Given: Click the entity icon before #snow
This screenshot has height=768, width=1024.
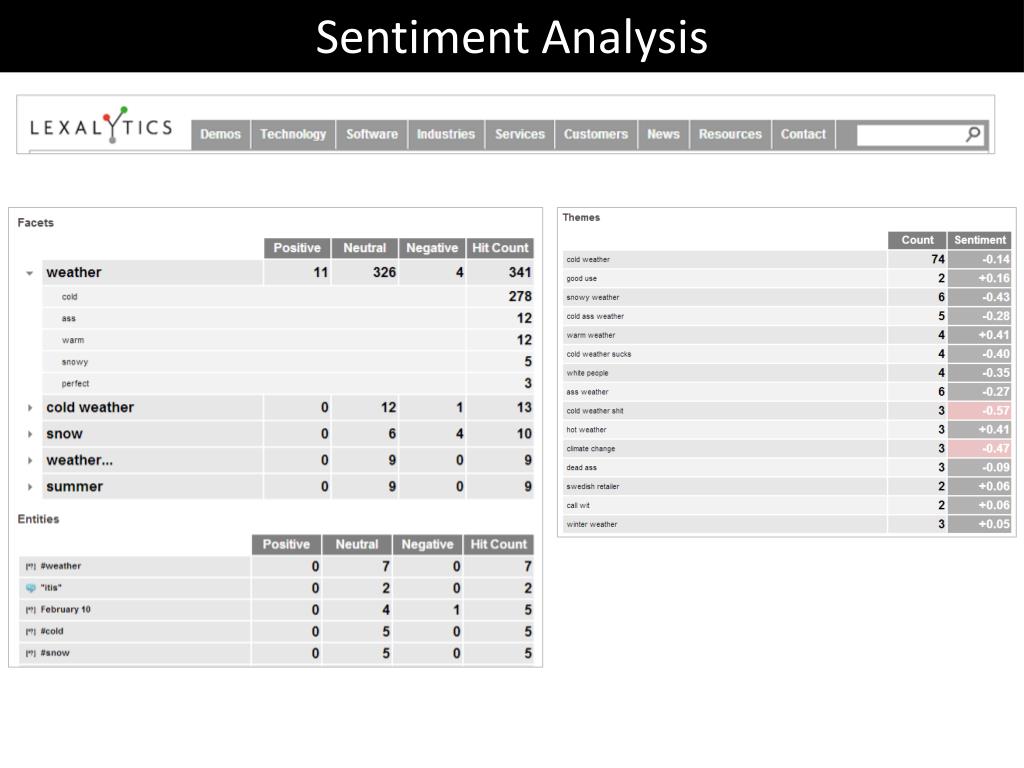Looking at the screenshot, I should [30, 654].
